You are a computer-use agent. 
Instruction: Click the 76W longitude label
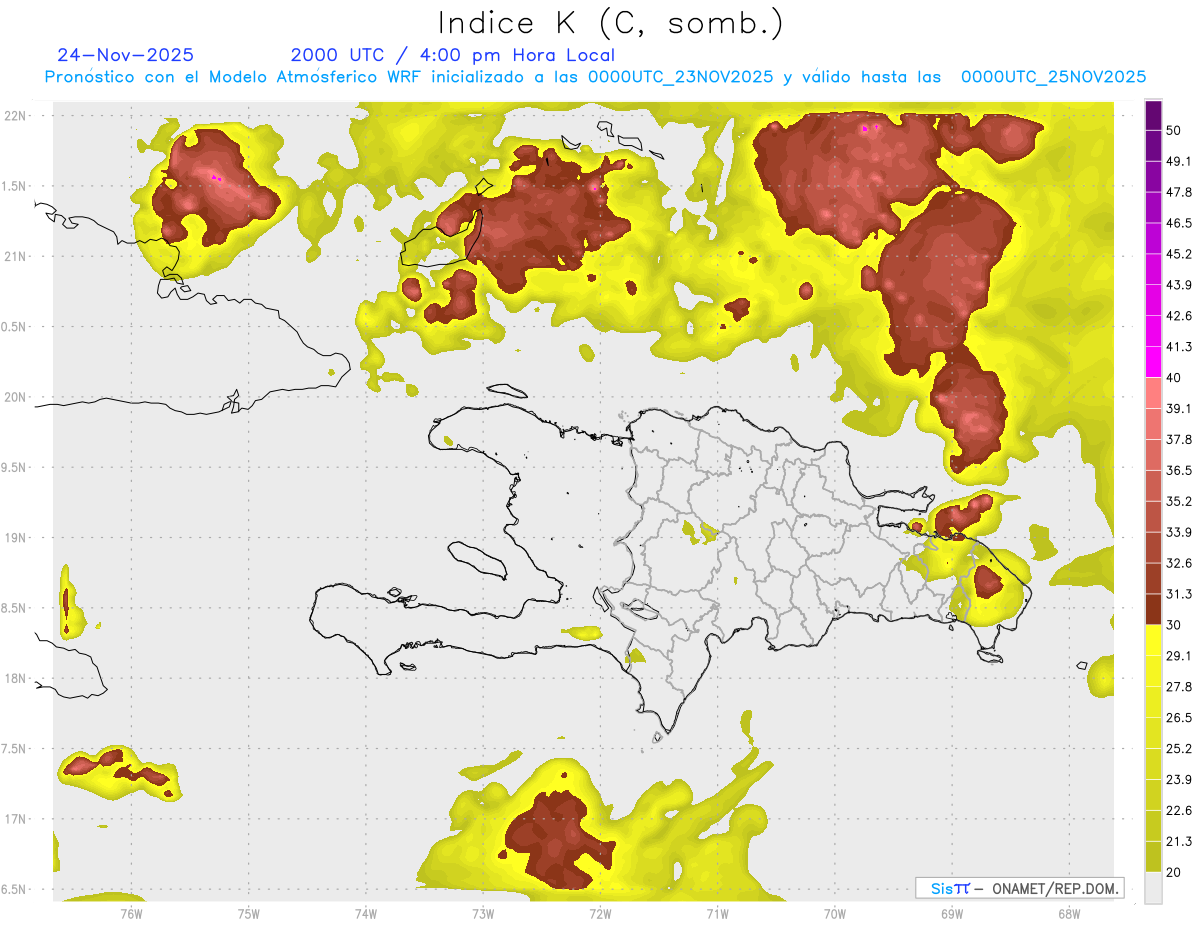[131, 913]
